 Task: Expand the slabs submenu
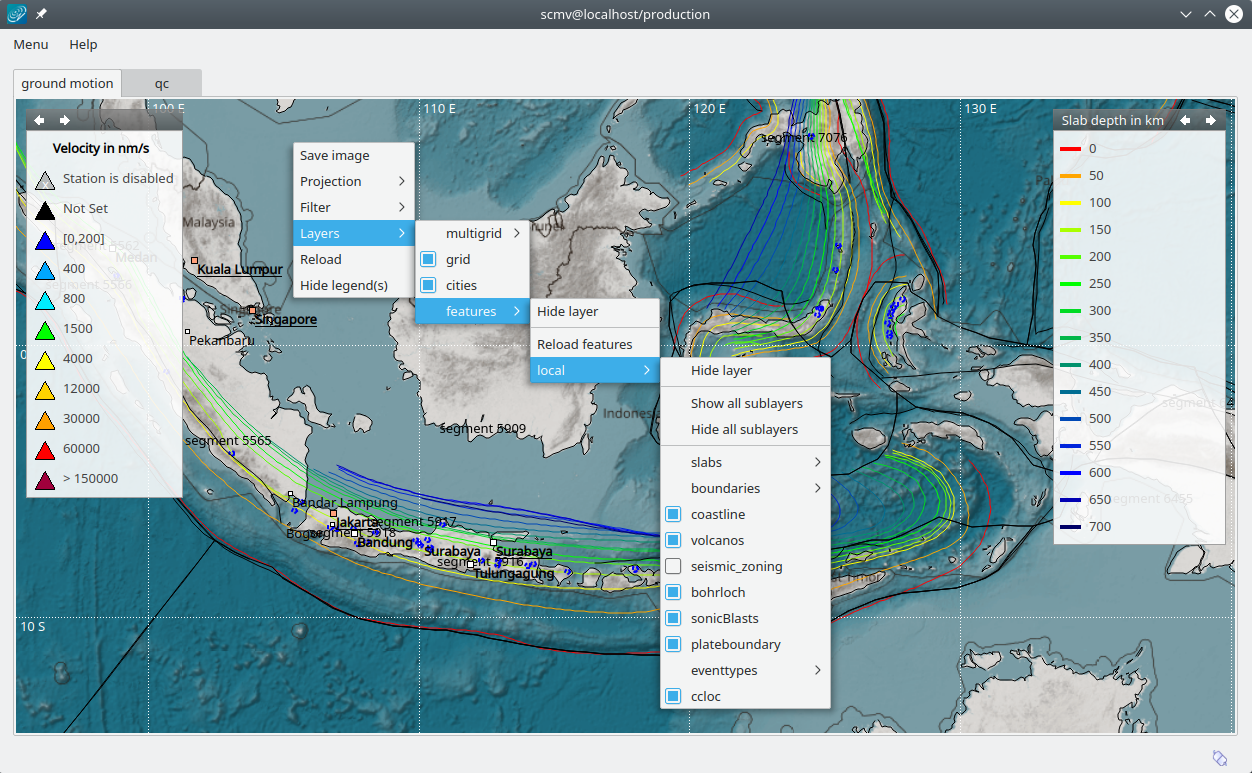point(745,462)
